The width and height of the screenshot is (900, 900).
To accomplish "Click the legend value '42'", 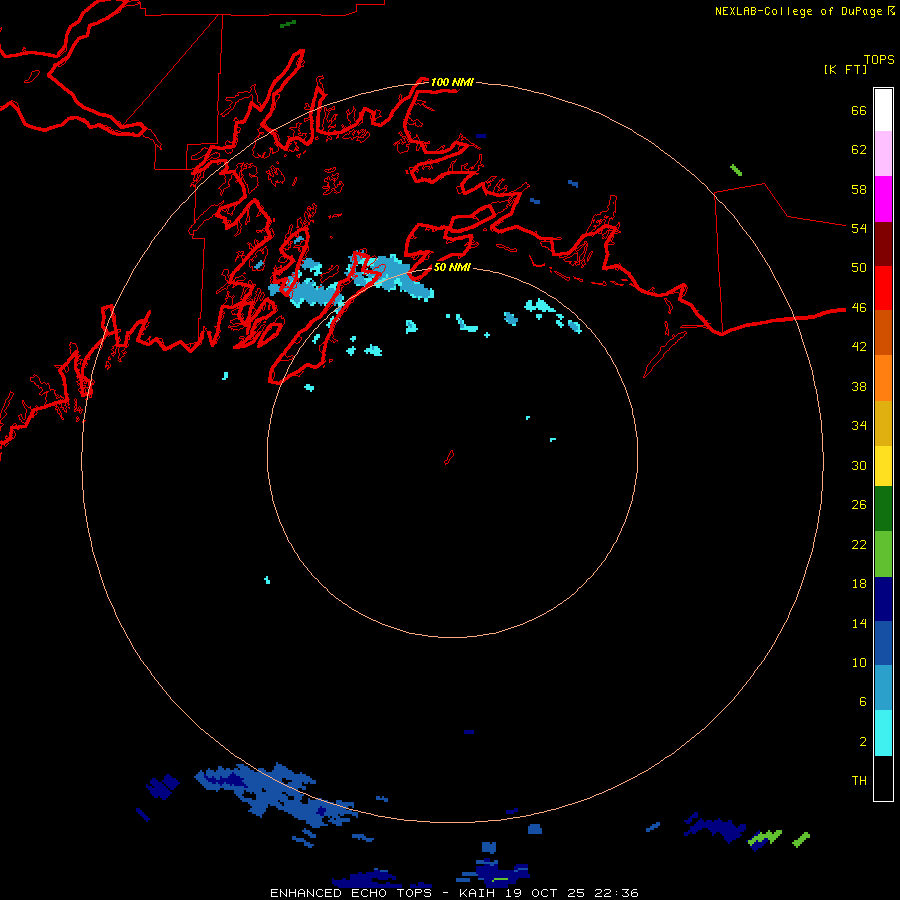I will pos(859,347).
